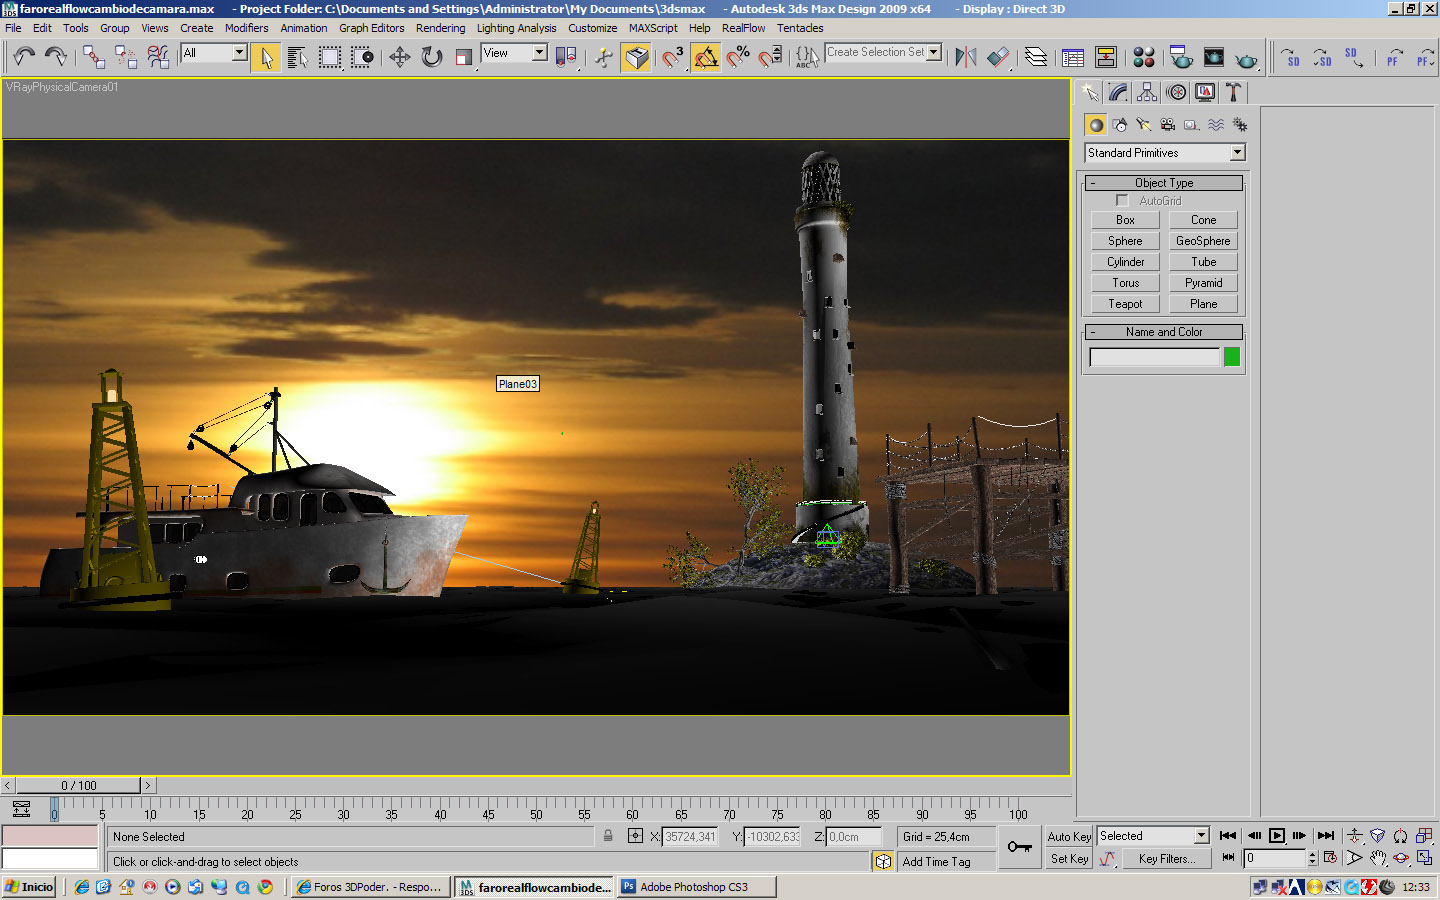Expand the selection filter All dropdown
Screen dimensions: 1440x900
point(240,53)
